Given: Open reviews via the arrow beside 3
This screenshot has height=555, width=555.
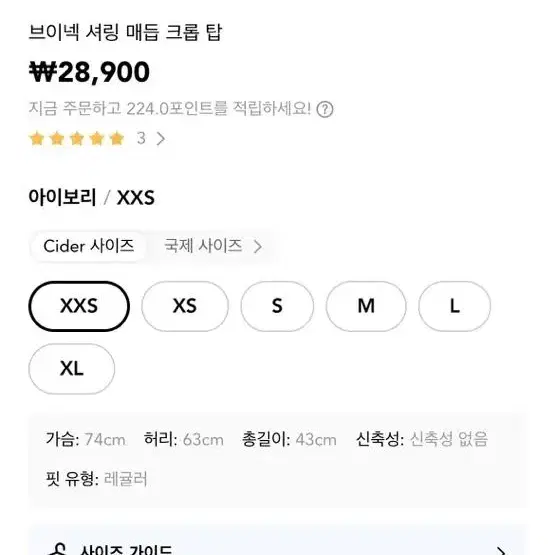Looking at the screenshot, I should point(161,138).
